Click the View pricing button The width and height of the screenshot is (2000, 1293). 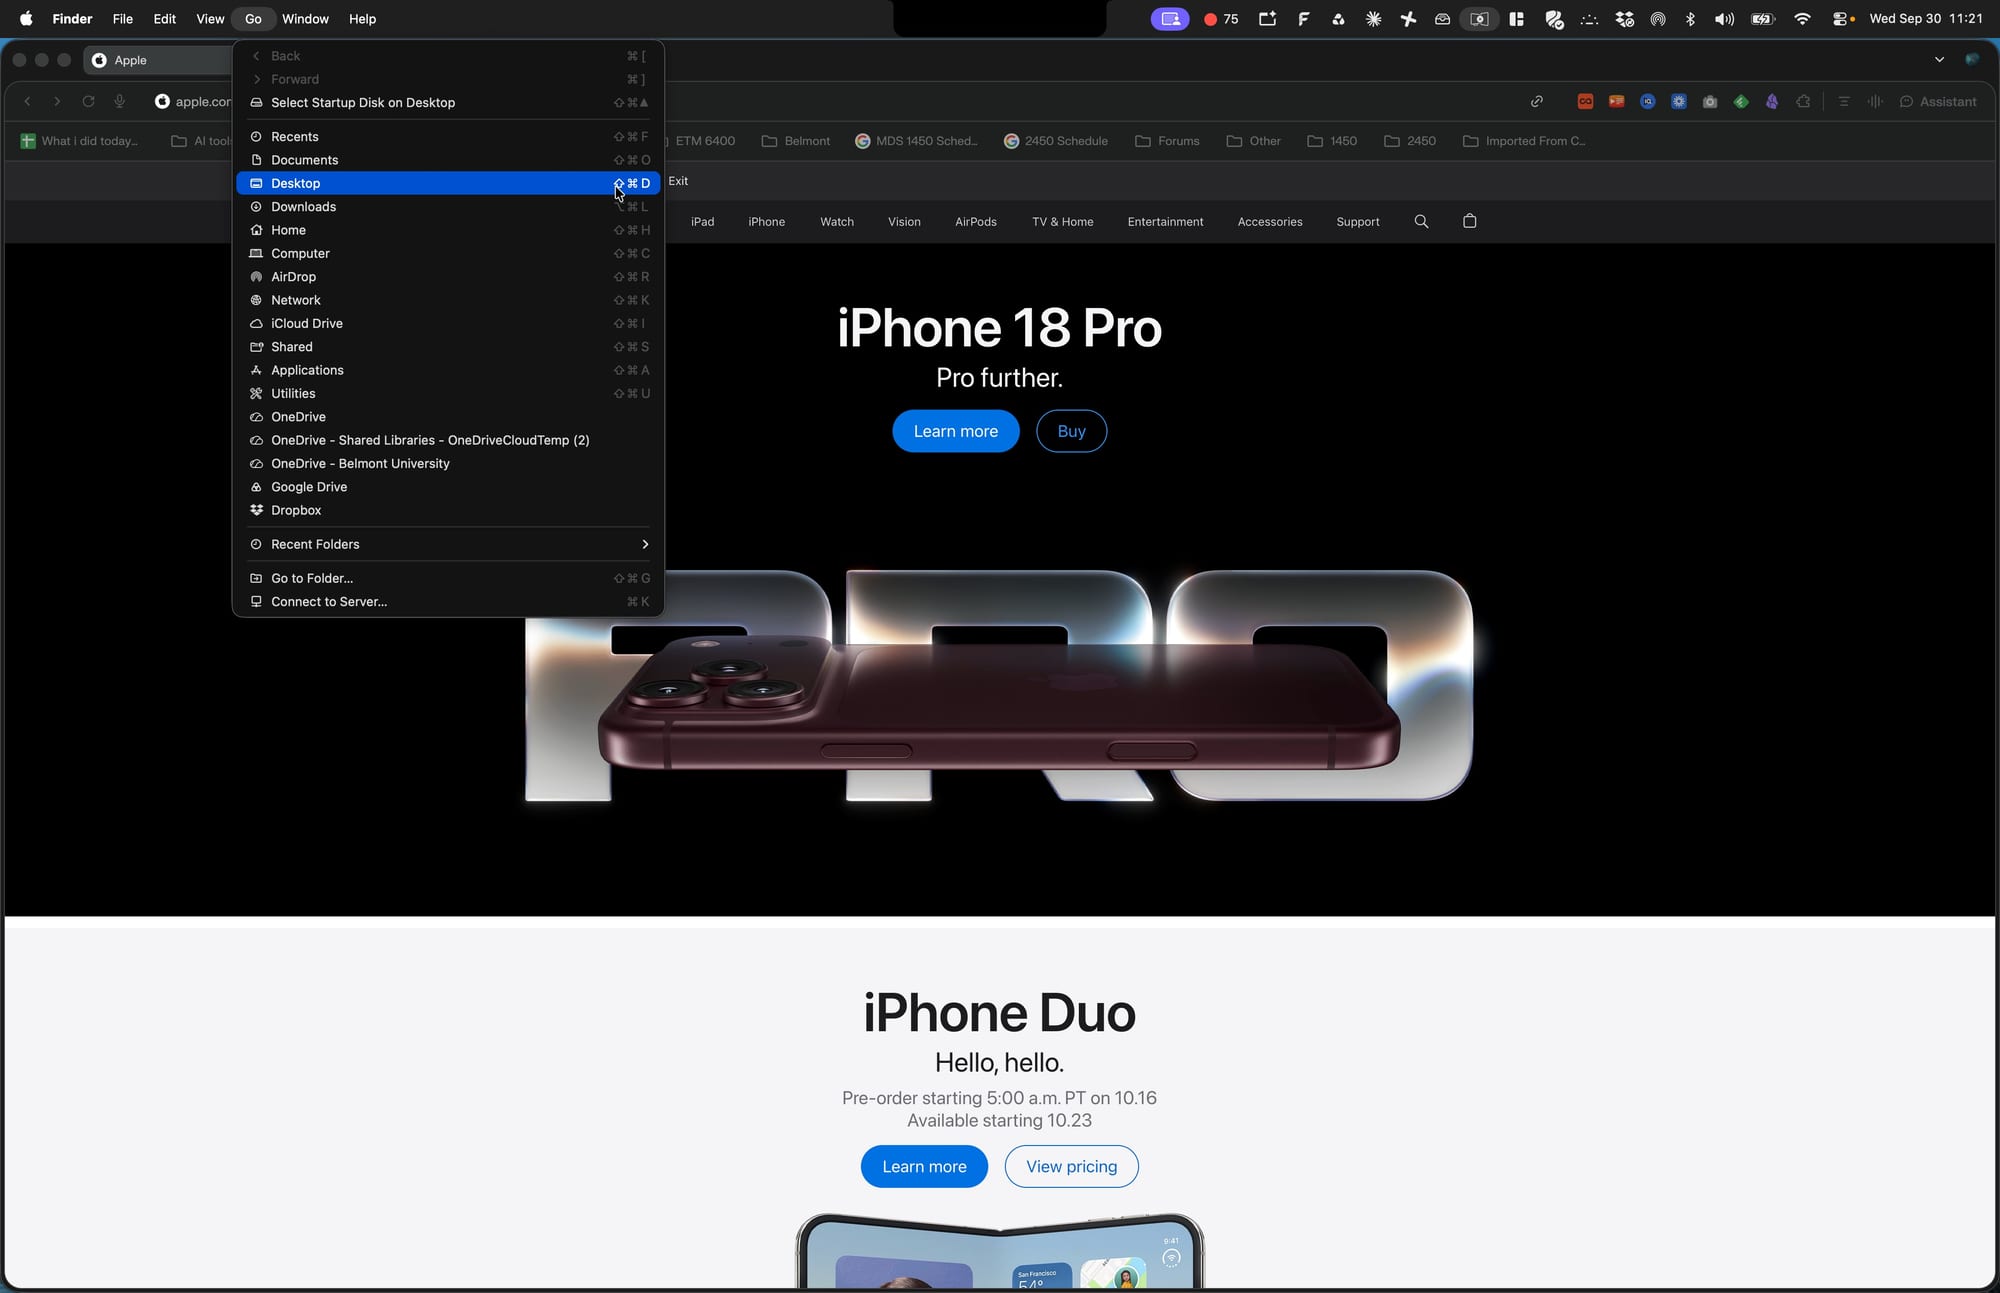[1071, 1166]
